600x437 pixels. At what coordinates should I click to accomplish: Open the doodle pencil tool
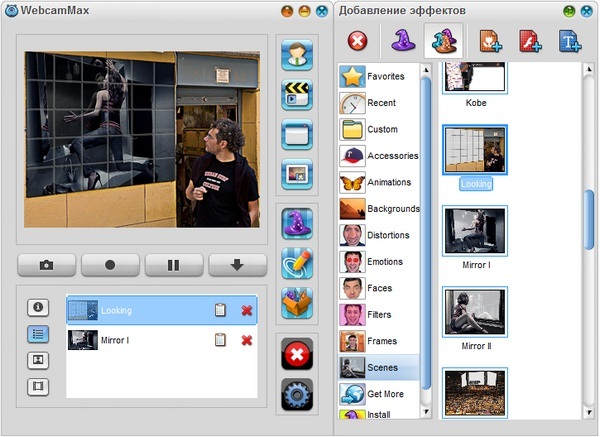pos(297,262)
